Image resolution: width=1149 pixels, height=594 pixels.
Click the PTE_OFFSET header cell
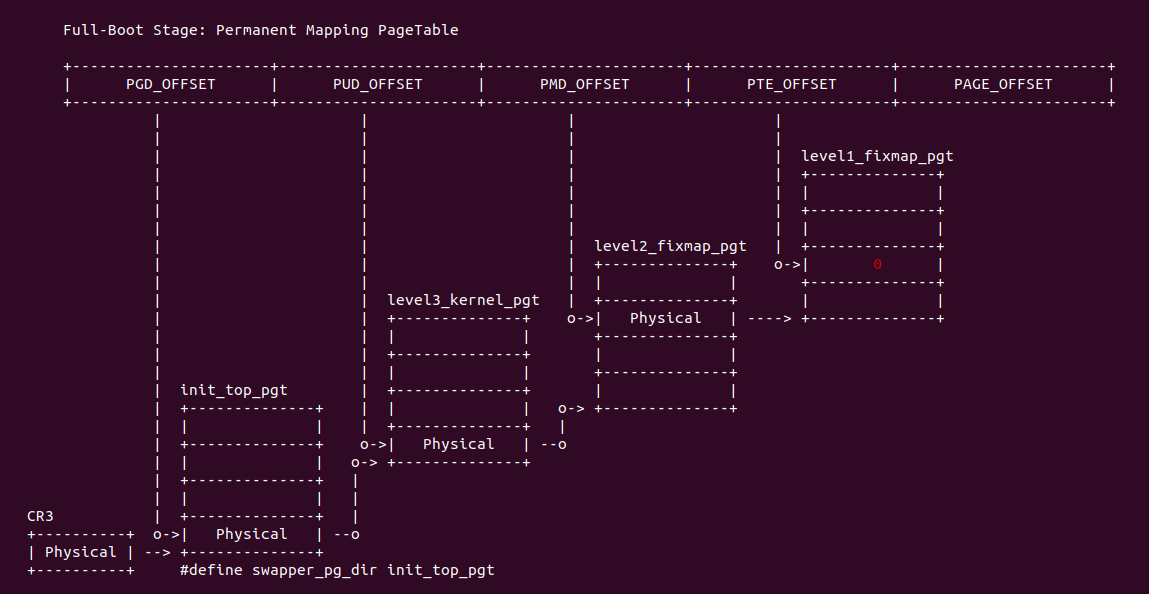[791, 84]
